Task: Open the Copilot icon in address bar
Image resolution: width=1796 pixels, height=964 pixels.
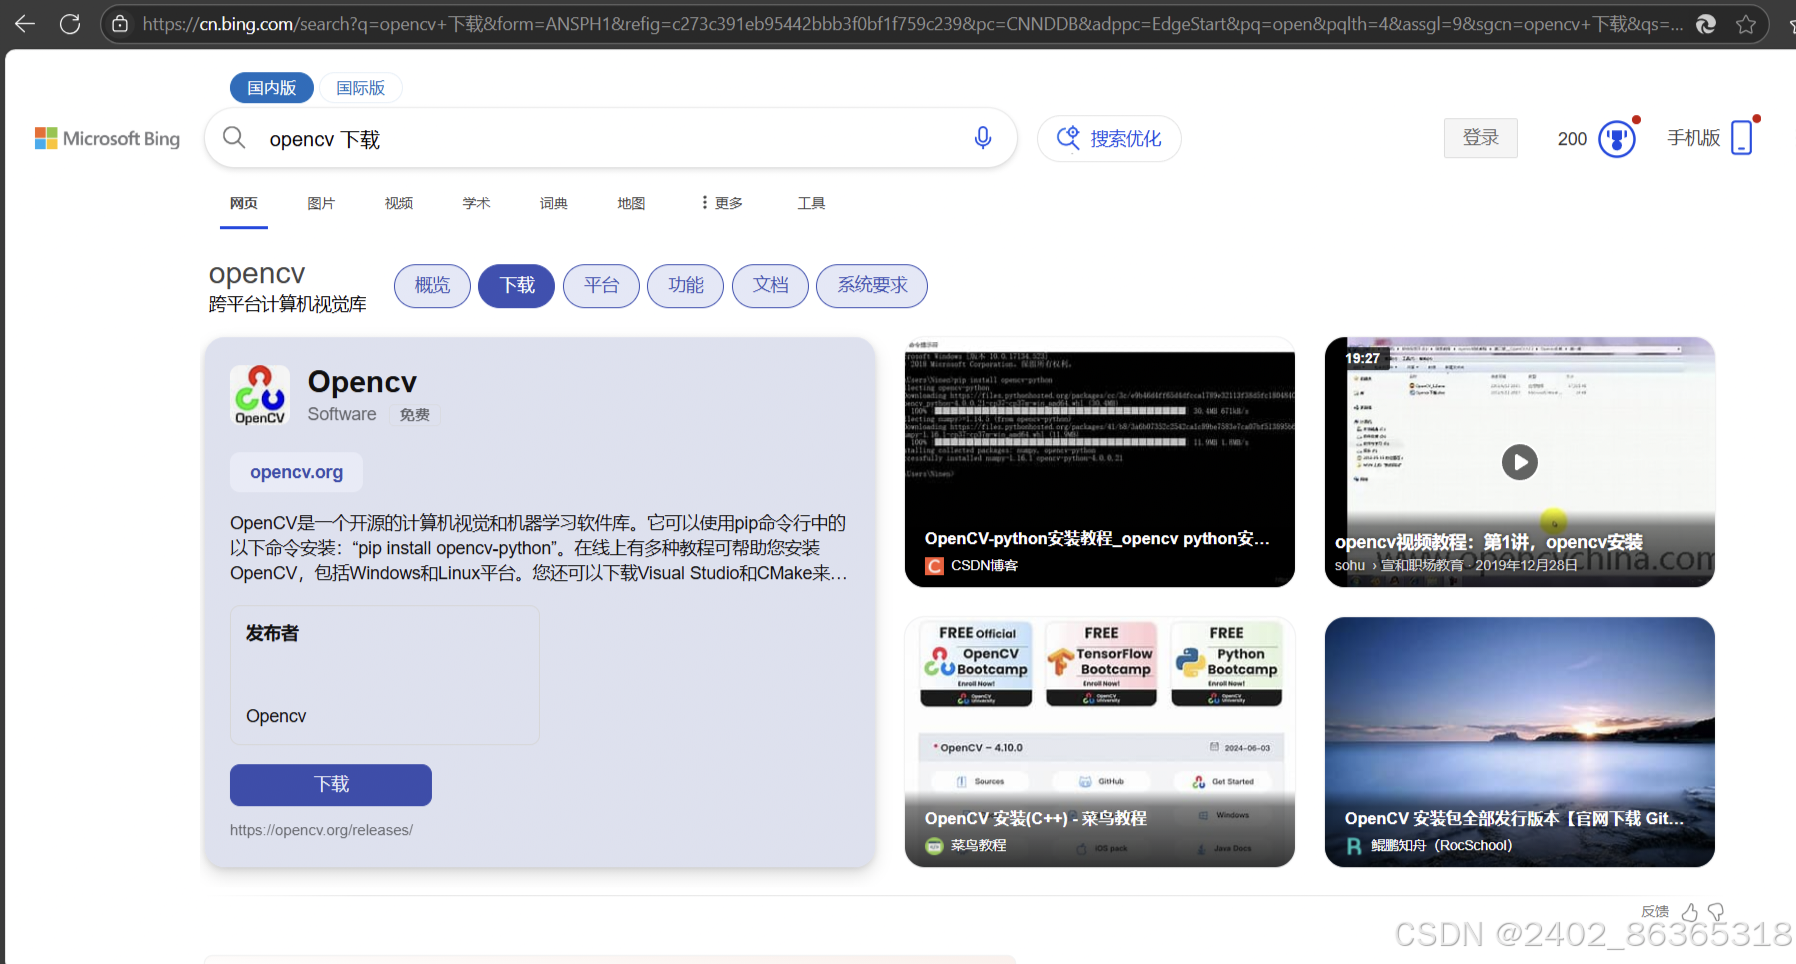Action: tap(1706, 24)
